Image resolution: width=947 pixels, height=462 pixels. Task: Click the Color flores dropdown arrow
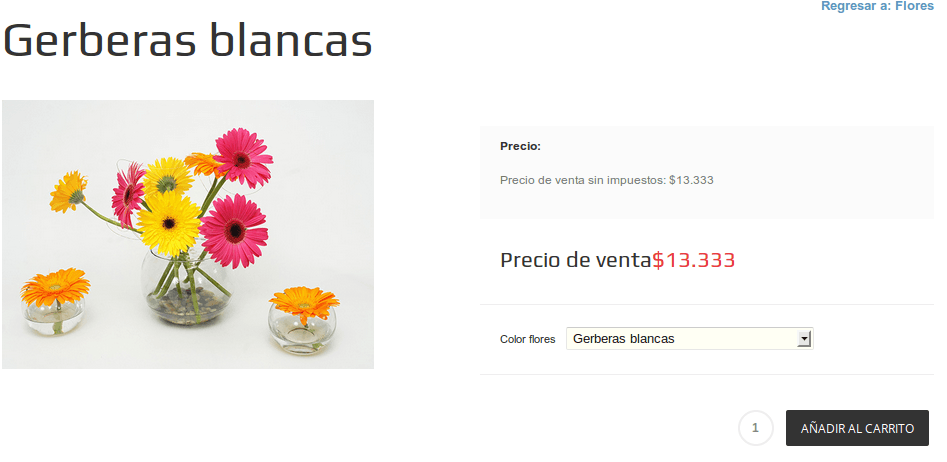(x=803, y=339)
